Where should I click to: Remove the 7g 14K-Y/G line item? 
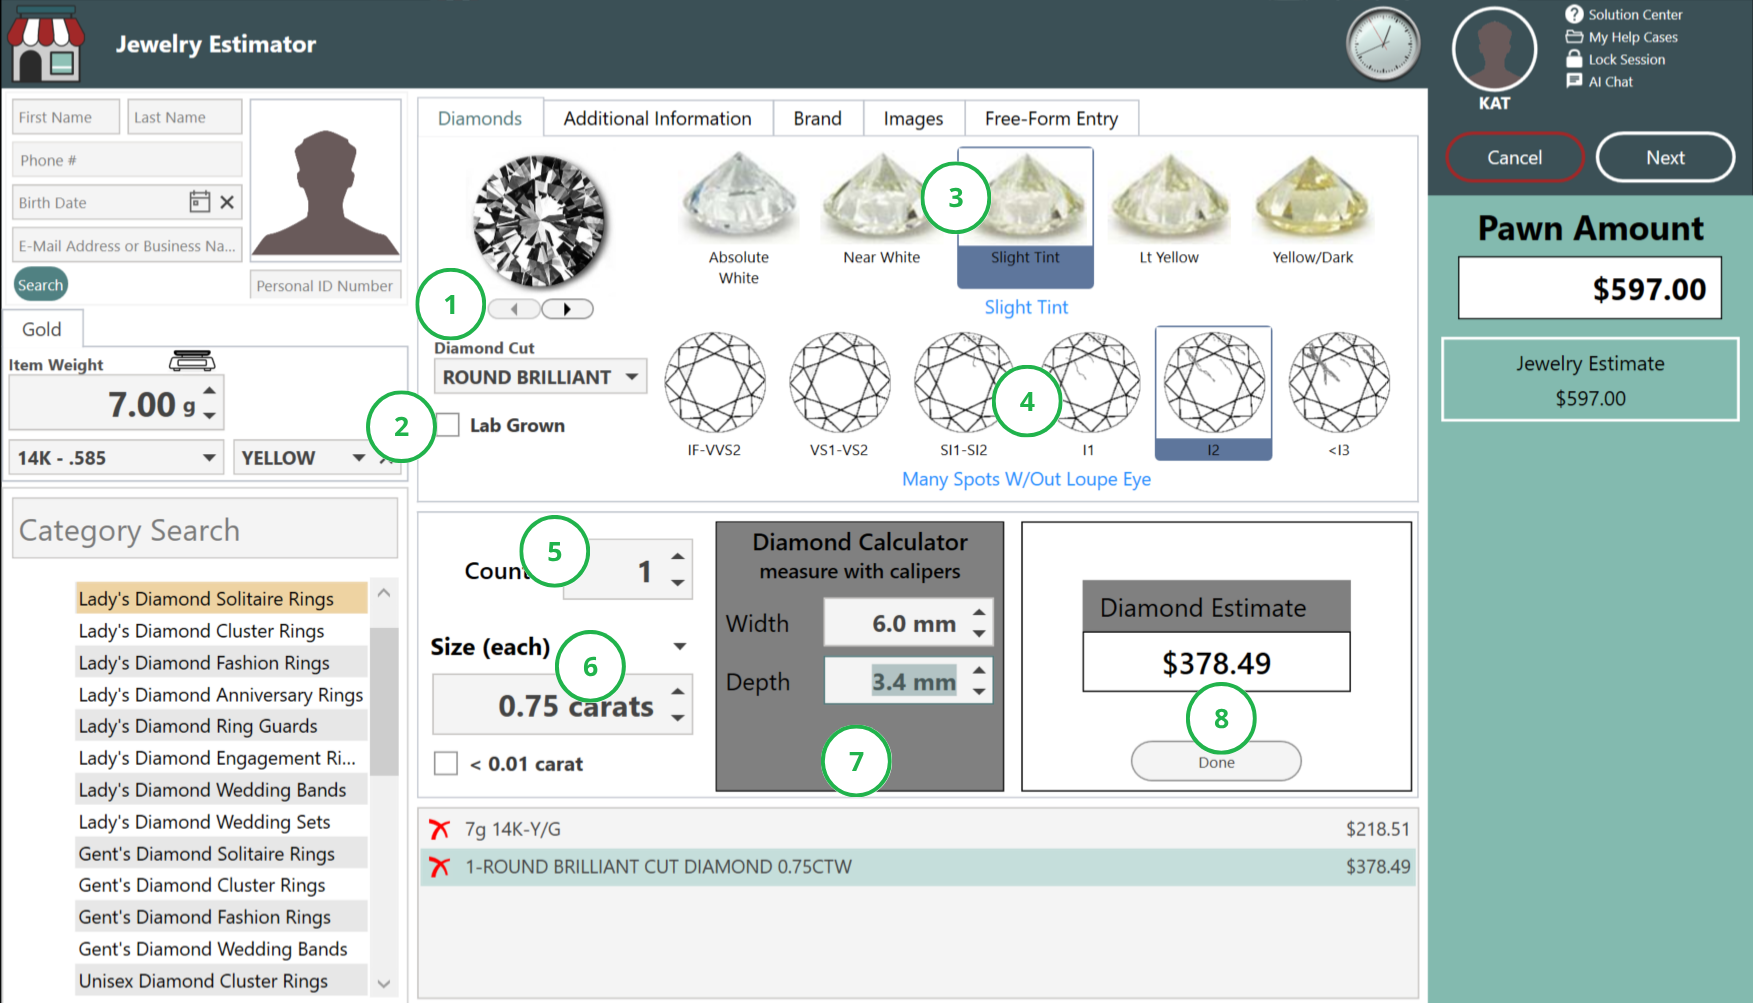point(439,829)
